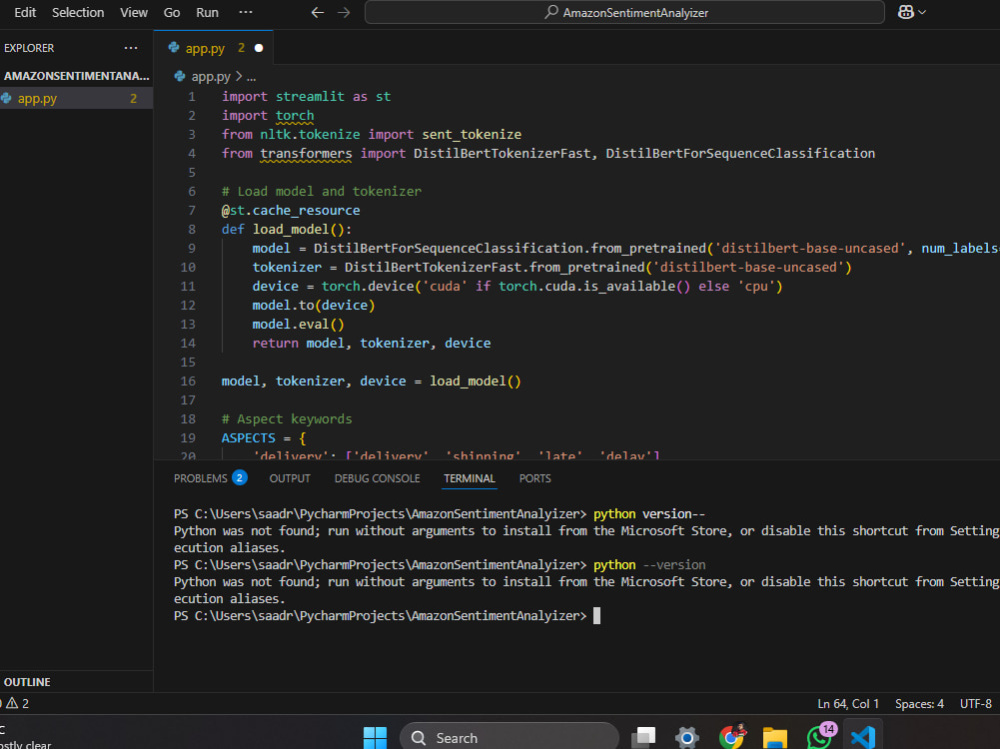Open Explorer views and more actions menu

(131, 48)
